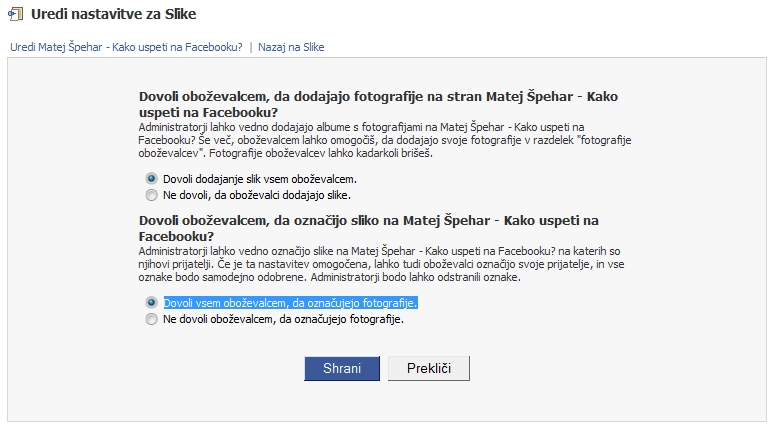Screen dimensions: 770x426
Task: Pick radio circle "Ne dovoli oboževalcem, da označujejo fotografije"
Action: (x=151, y=319)
